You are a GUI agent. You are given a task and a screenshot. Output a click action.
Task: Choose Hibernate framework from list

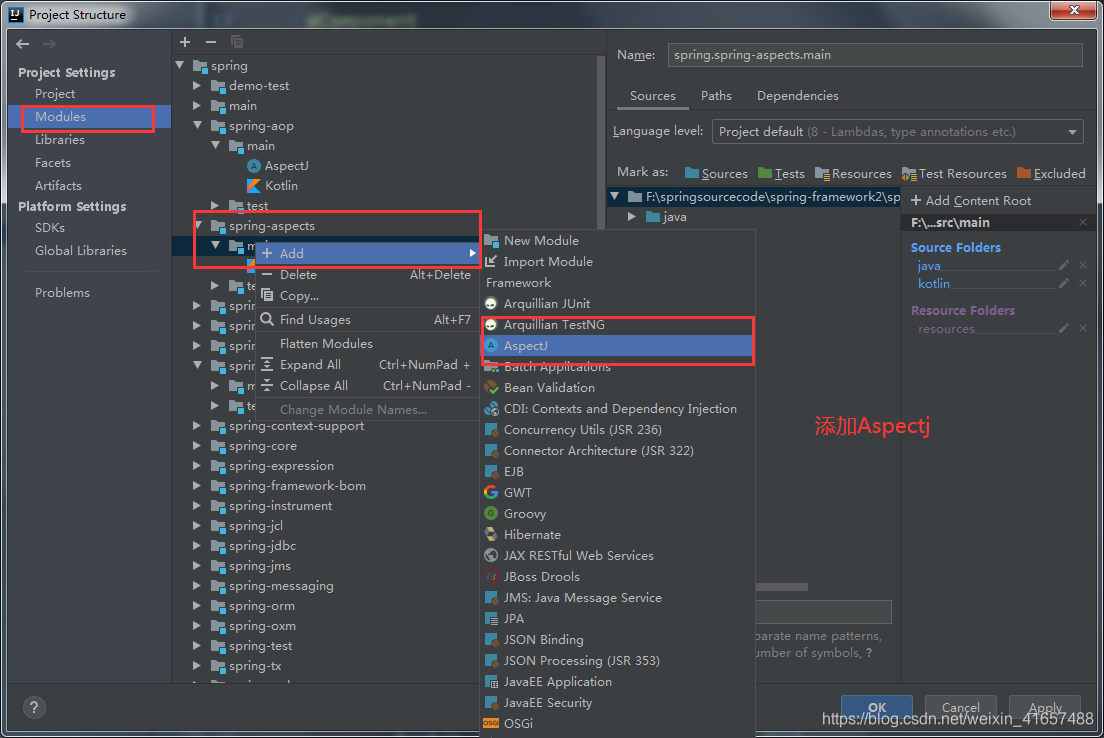point(617,534)
